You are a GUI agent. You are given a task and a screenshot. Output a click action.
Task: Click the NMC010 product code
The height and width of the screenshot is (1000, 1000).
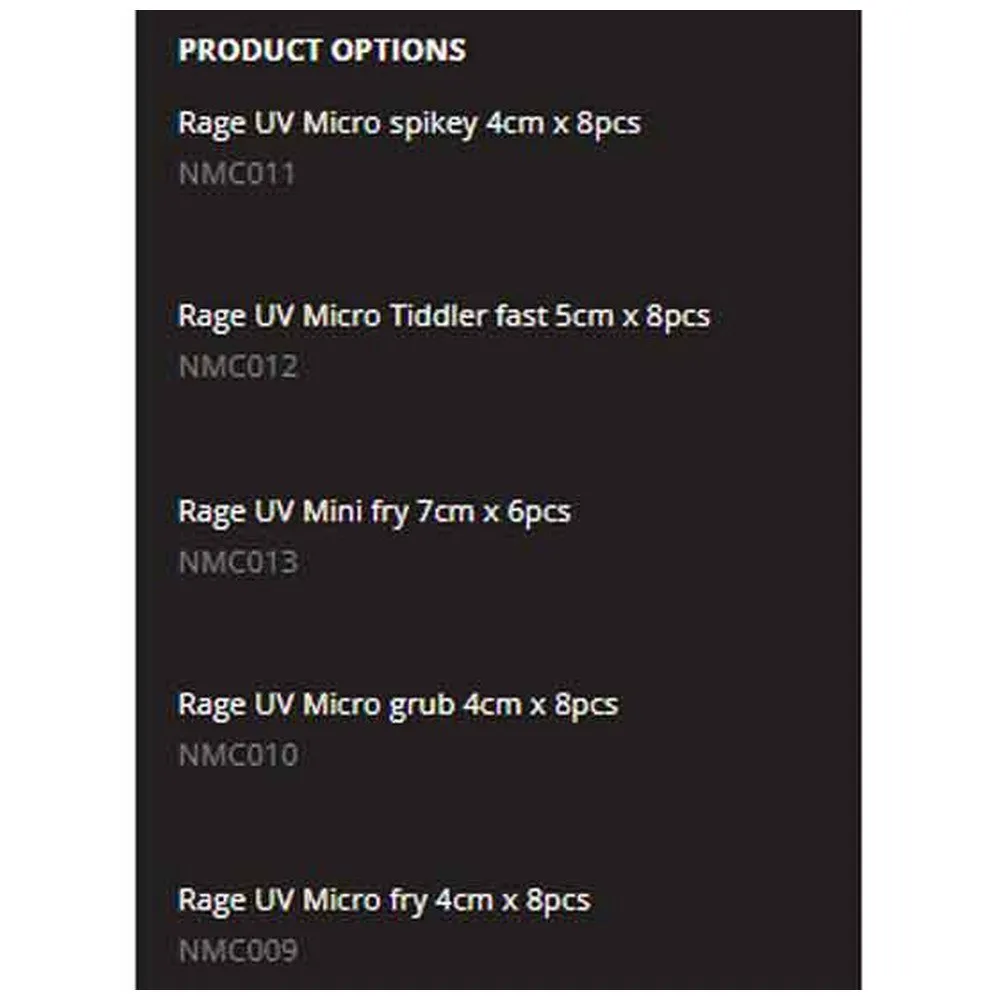[238, 755]
